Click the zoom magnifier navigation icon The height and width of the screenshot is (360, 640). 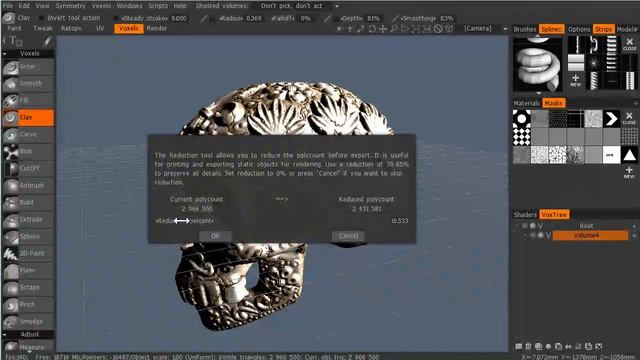tap(394, 29)
